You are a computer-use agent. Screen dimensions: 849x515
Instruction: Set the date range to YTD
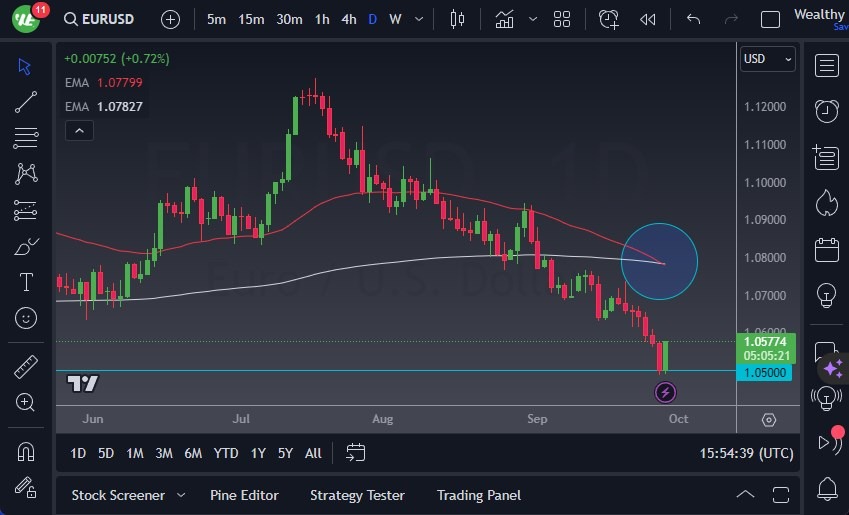(x=226, y=453)
